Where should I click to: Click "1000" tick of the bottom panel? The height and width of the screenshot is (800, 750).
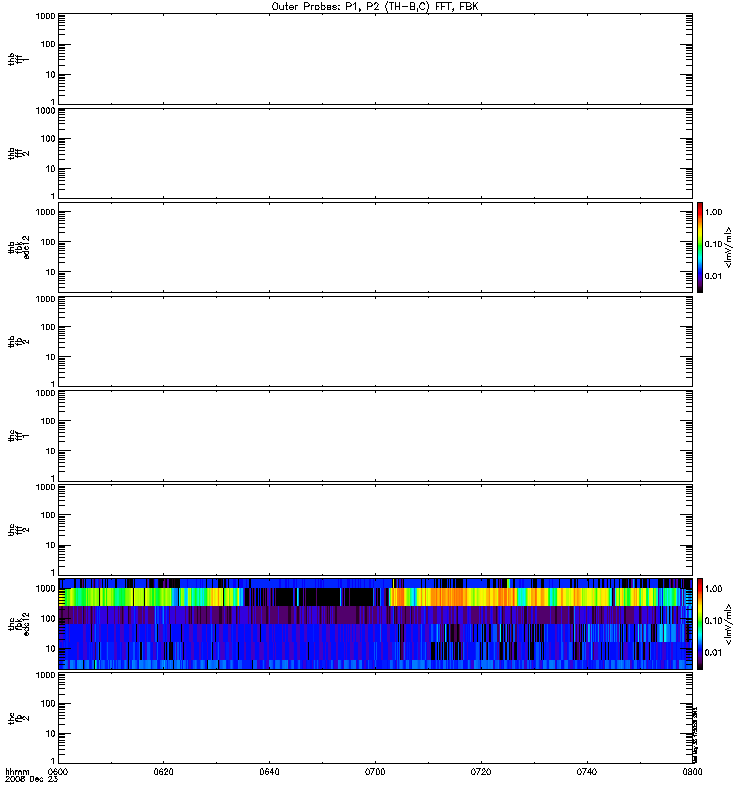click(x=45, y=676)
